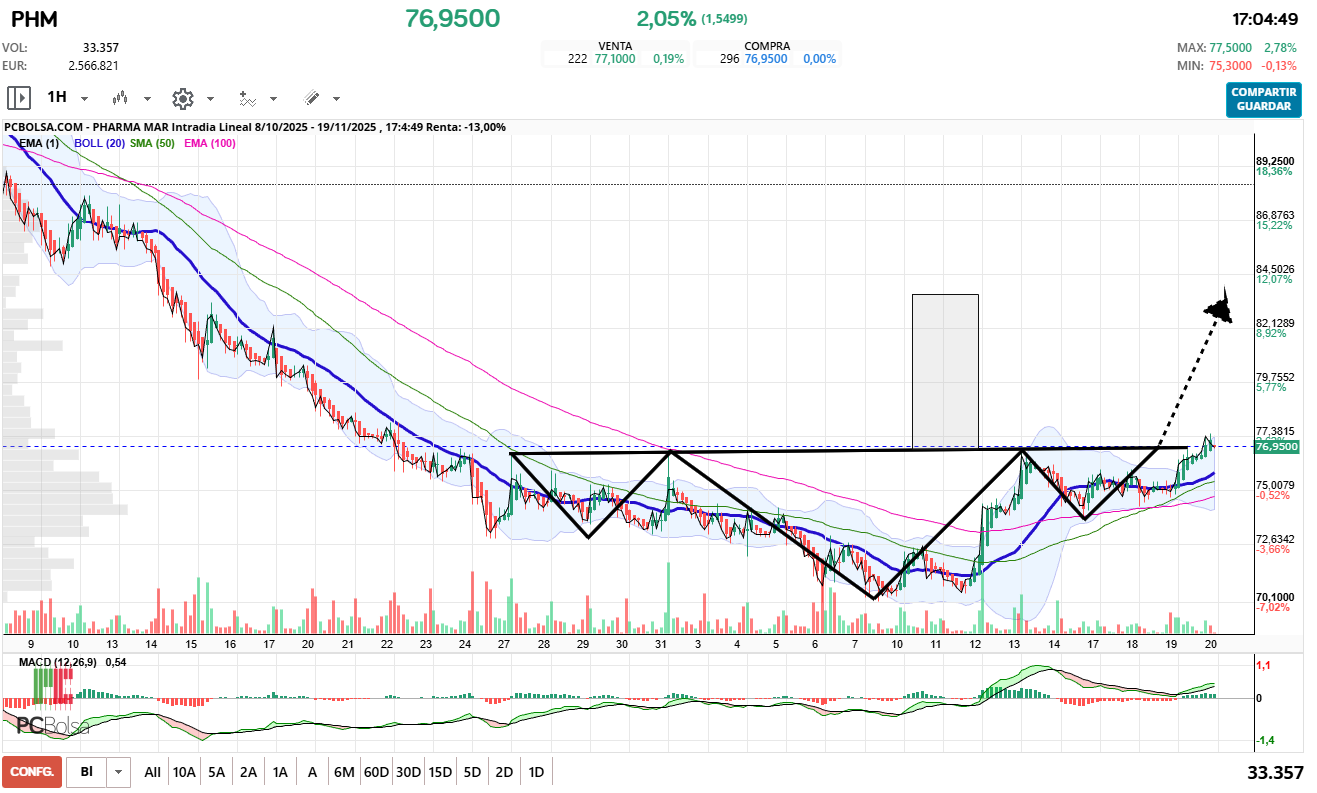Expand the indicators dropdown arrow
The height and width of the screenshot is (793, 1317).
[x=273, y=99]
